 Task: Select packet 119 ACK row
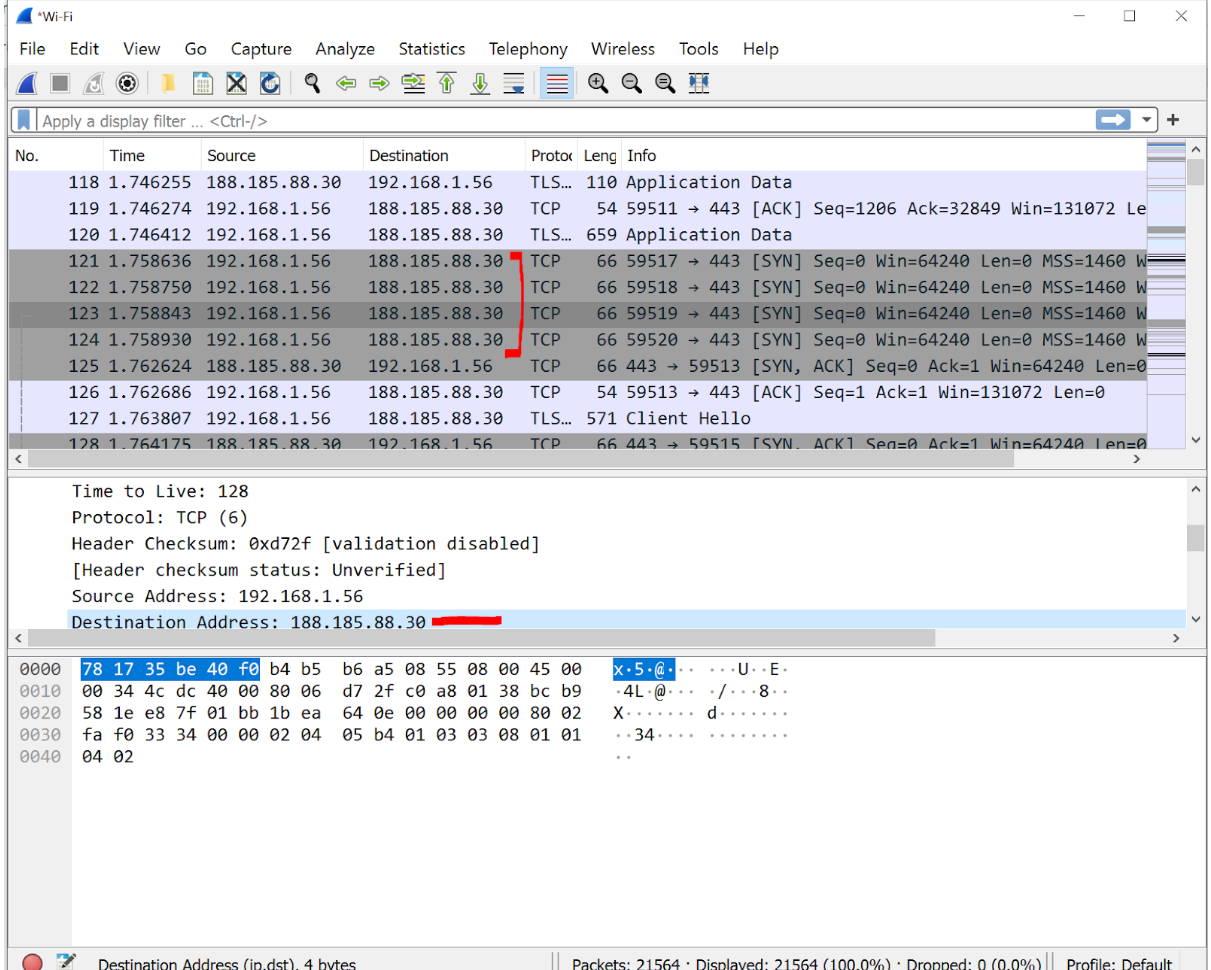[x=577, y=209]
